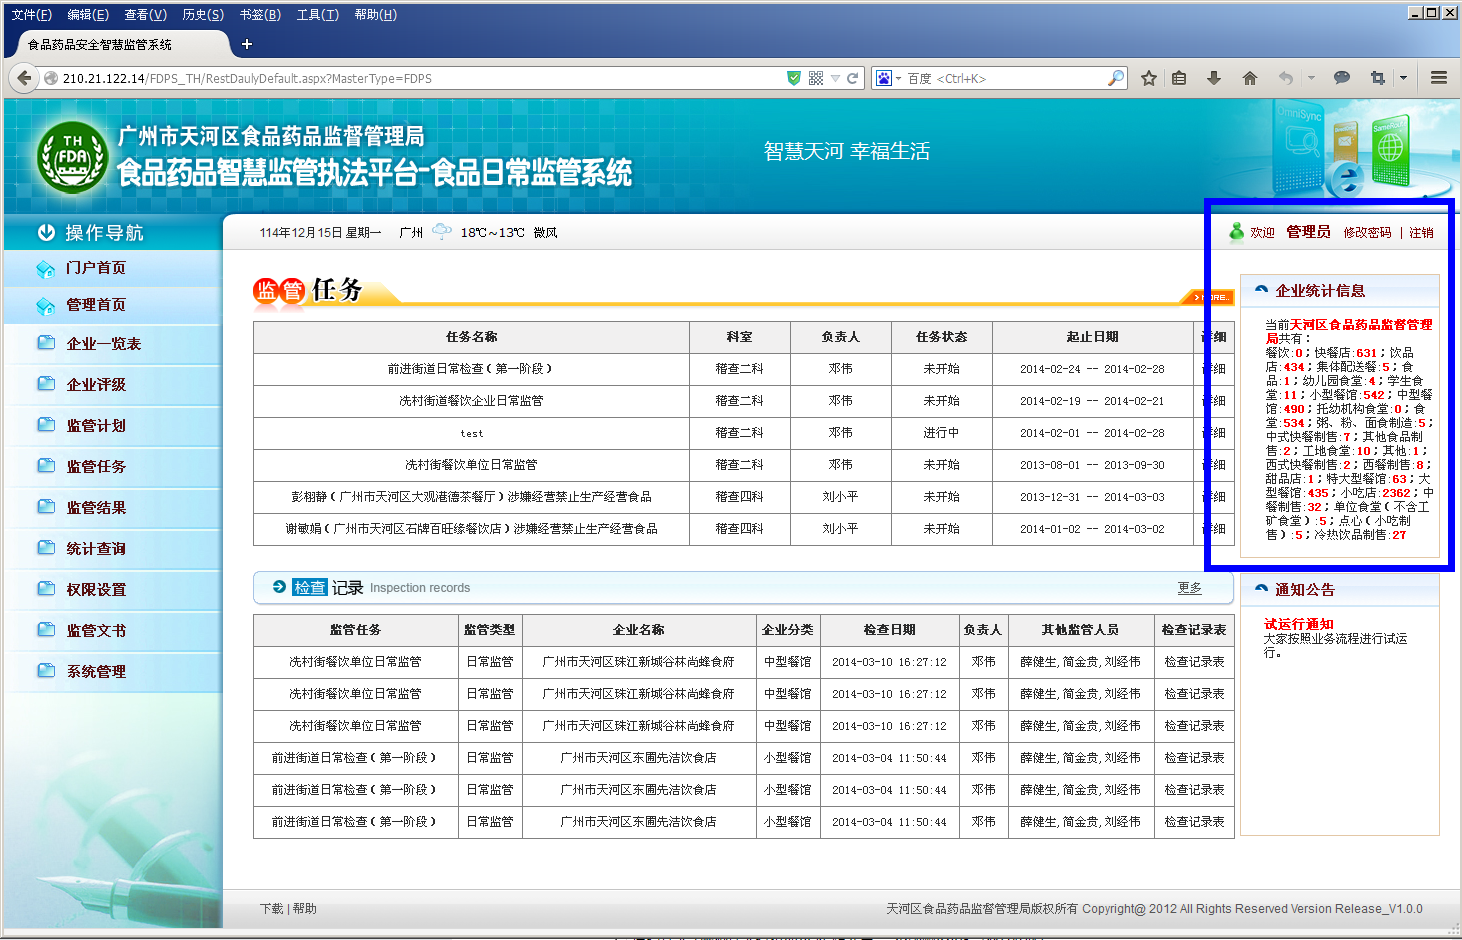The height and width of the screenshot is (940, 1462).
Task: Open the 编辑(E) menu
Action: (x=88, y=14)
